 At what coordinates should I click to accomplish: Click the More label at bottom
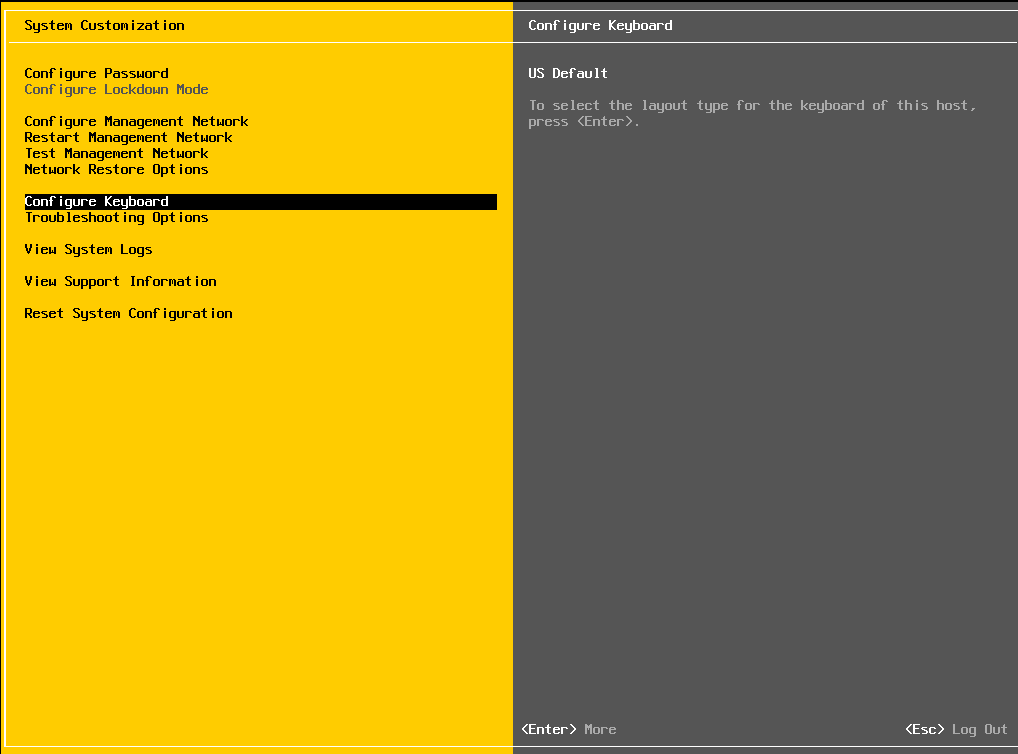pos(601,729)
